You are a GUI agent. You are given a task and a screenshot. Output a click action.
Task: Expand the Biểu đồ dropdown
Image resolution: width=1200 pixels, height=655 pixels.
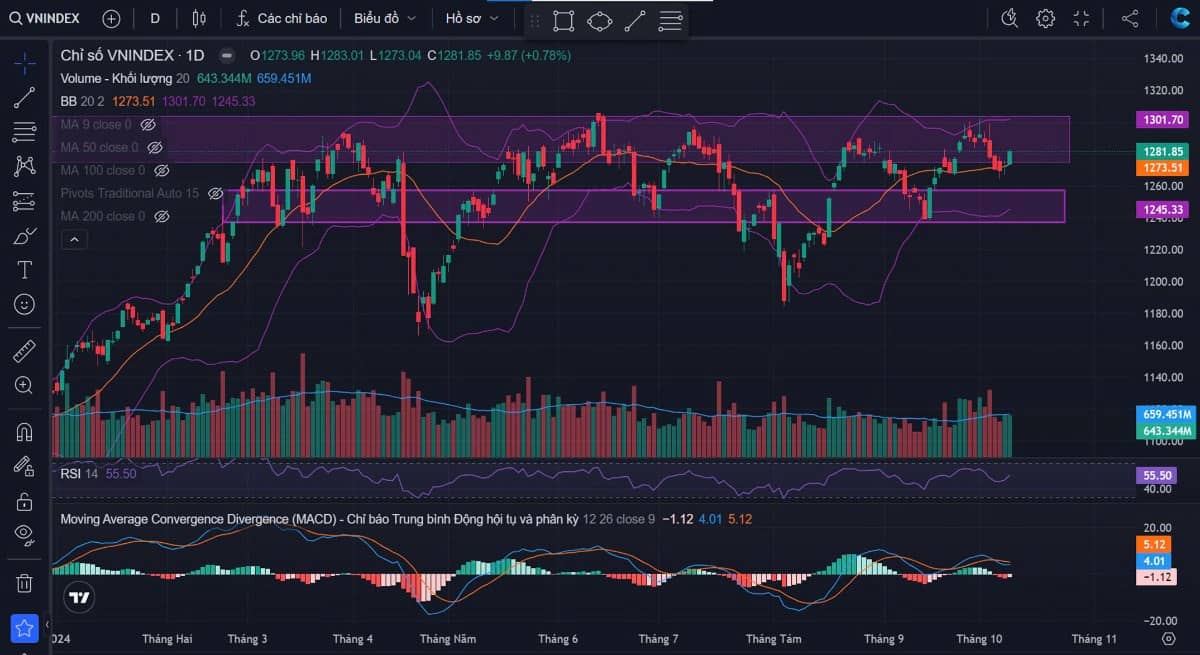click(x=384, y=18)
